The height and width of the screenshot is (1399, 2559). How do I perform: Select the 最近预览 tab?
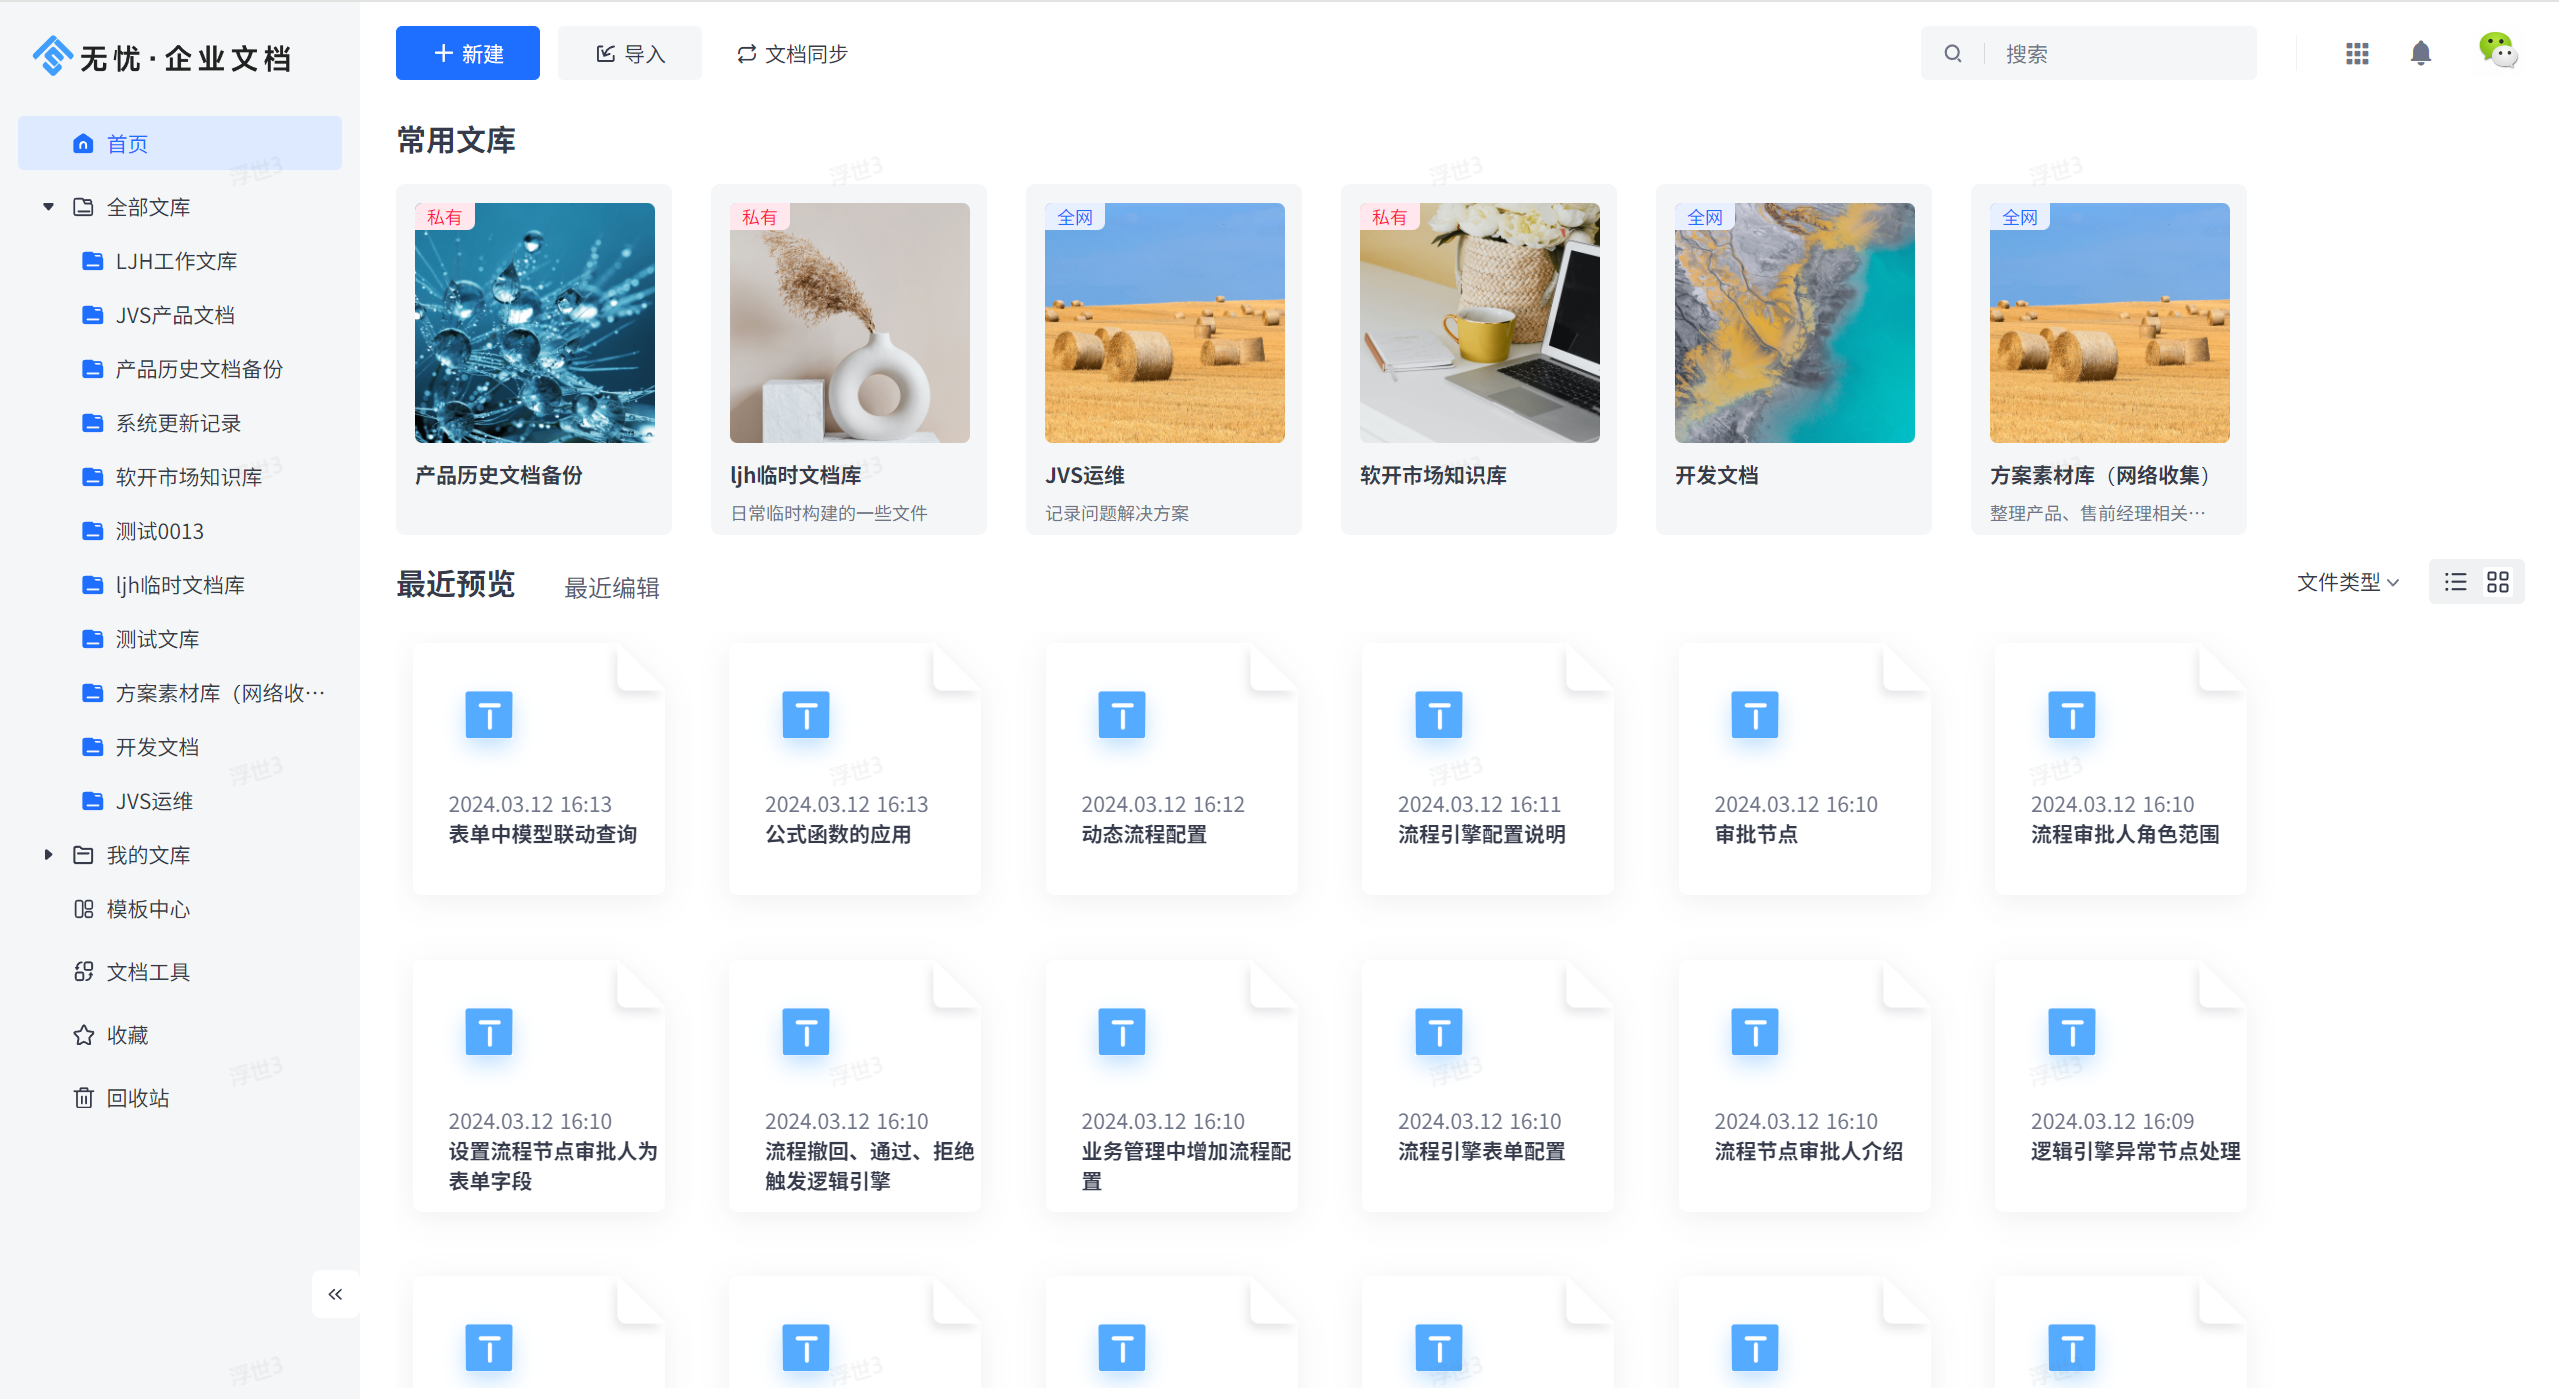[456, 584]
